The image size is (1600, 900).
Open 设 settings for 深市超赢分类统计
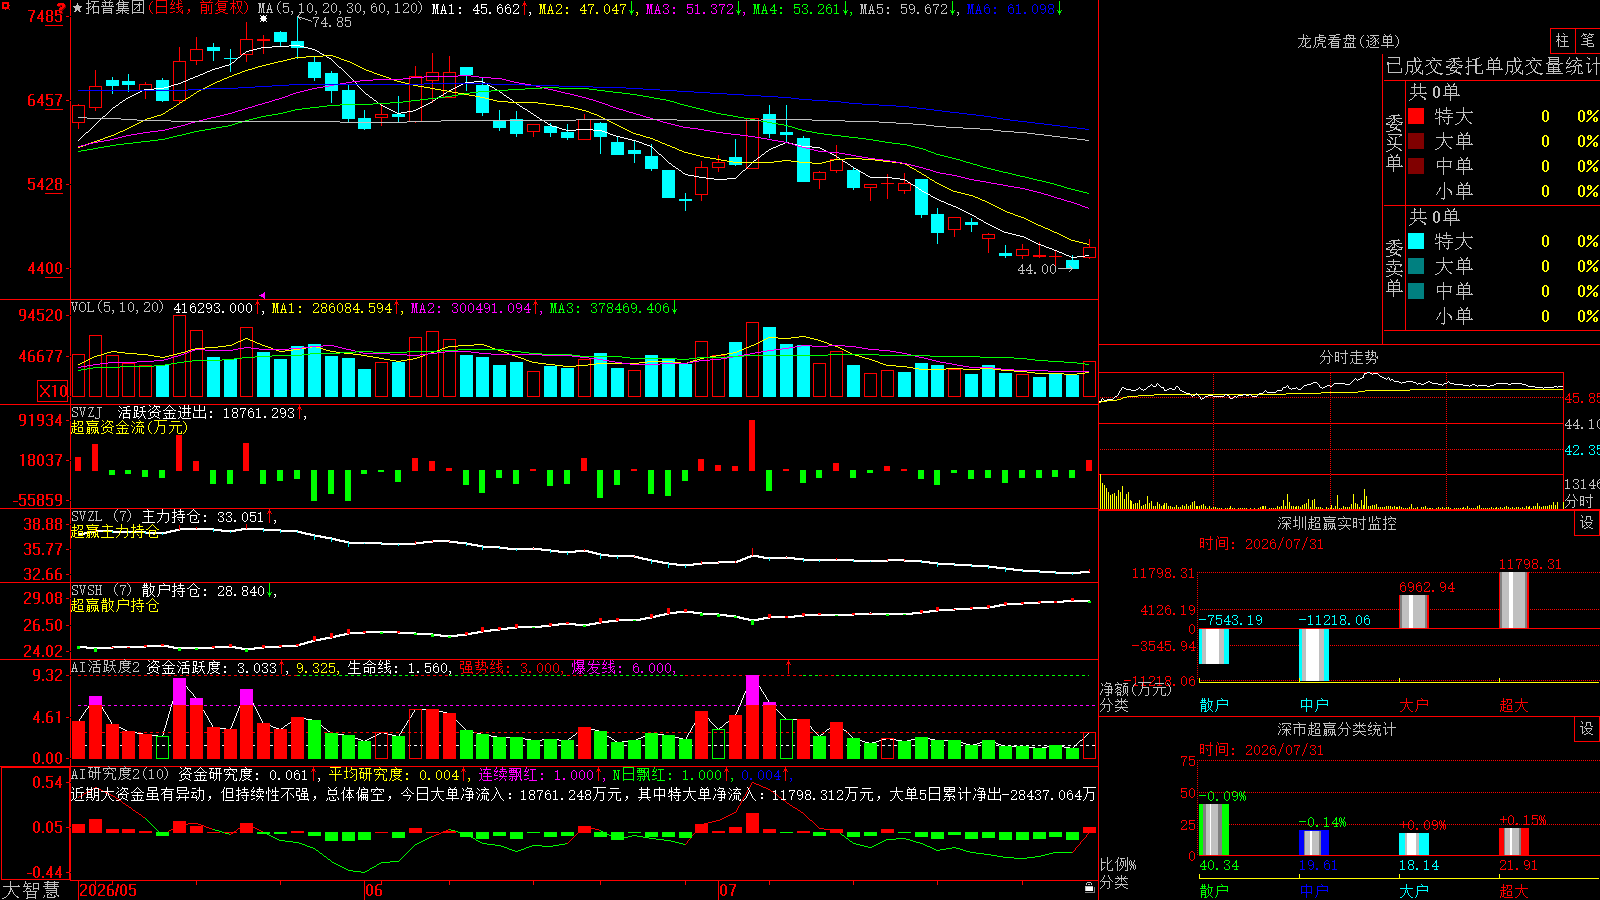coord(1586,729)
